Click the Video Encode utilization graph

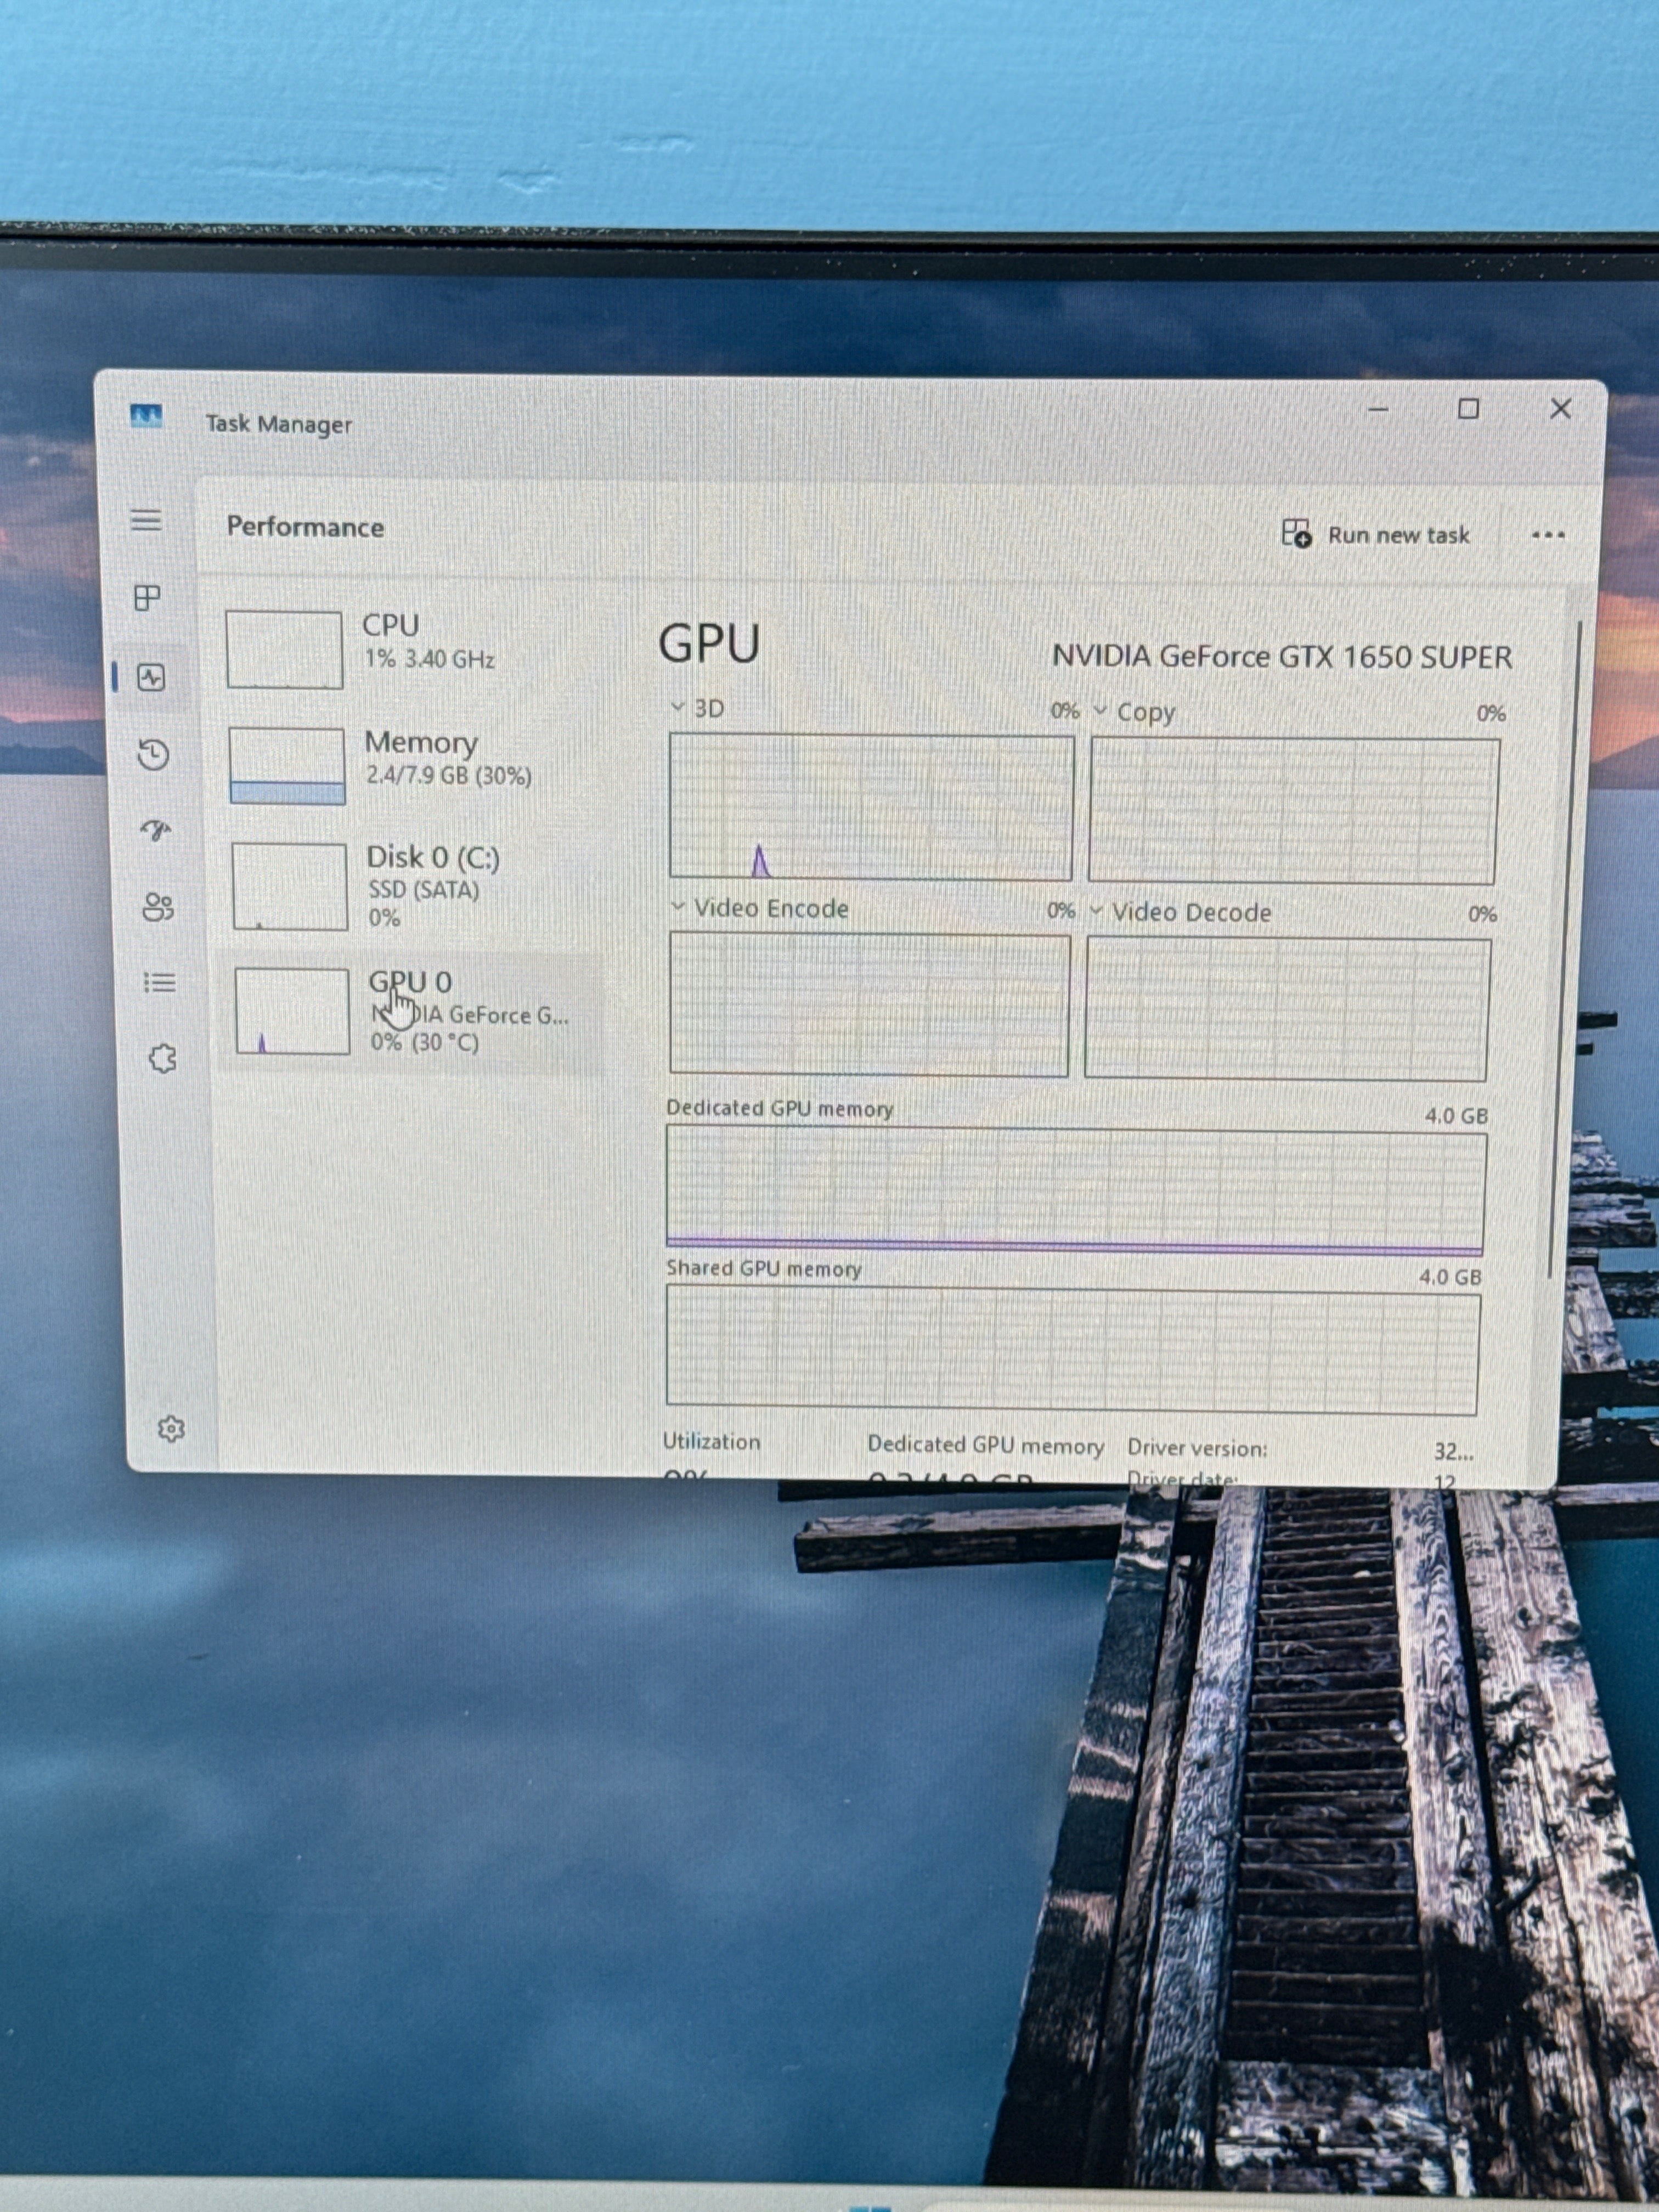pyautogui.click(x=869, y=1005)
